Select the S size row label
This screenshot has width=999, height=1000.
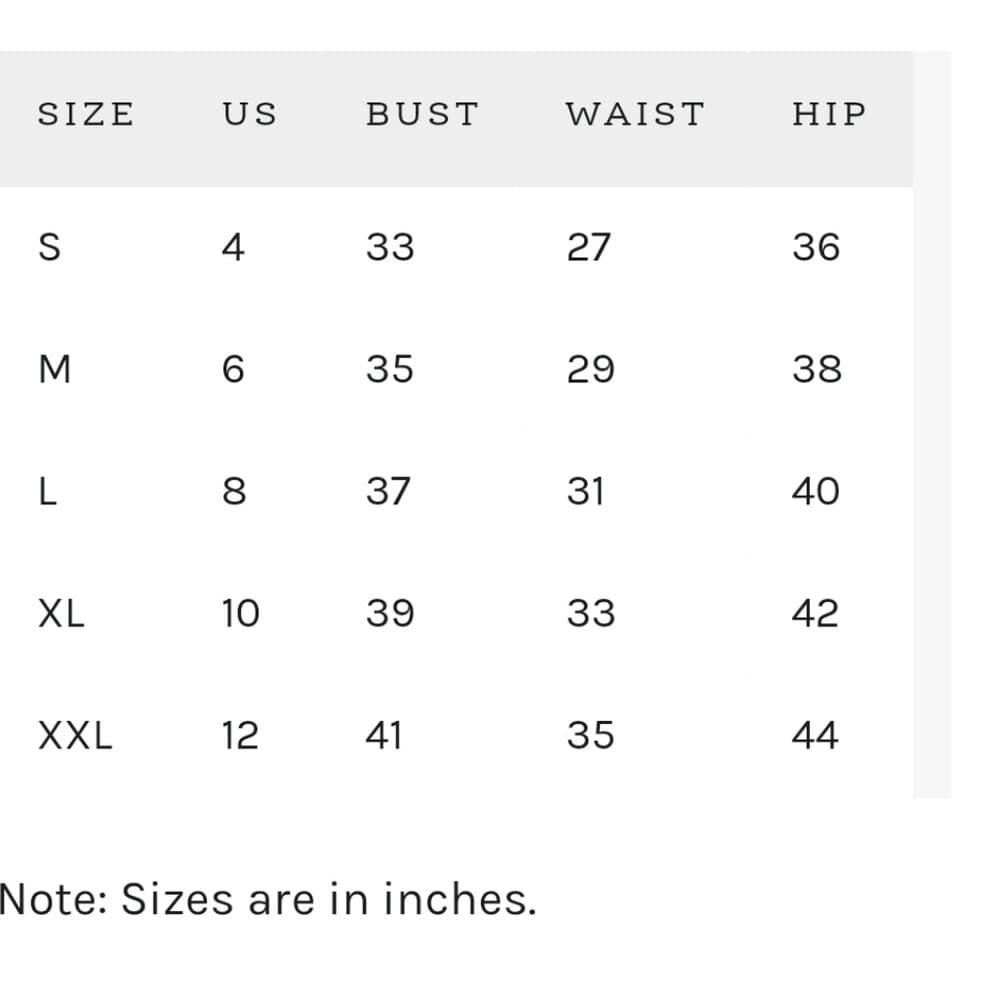50,247
